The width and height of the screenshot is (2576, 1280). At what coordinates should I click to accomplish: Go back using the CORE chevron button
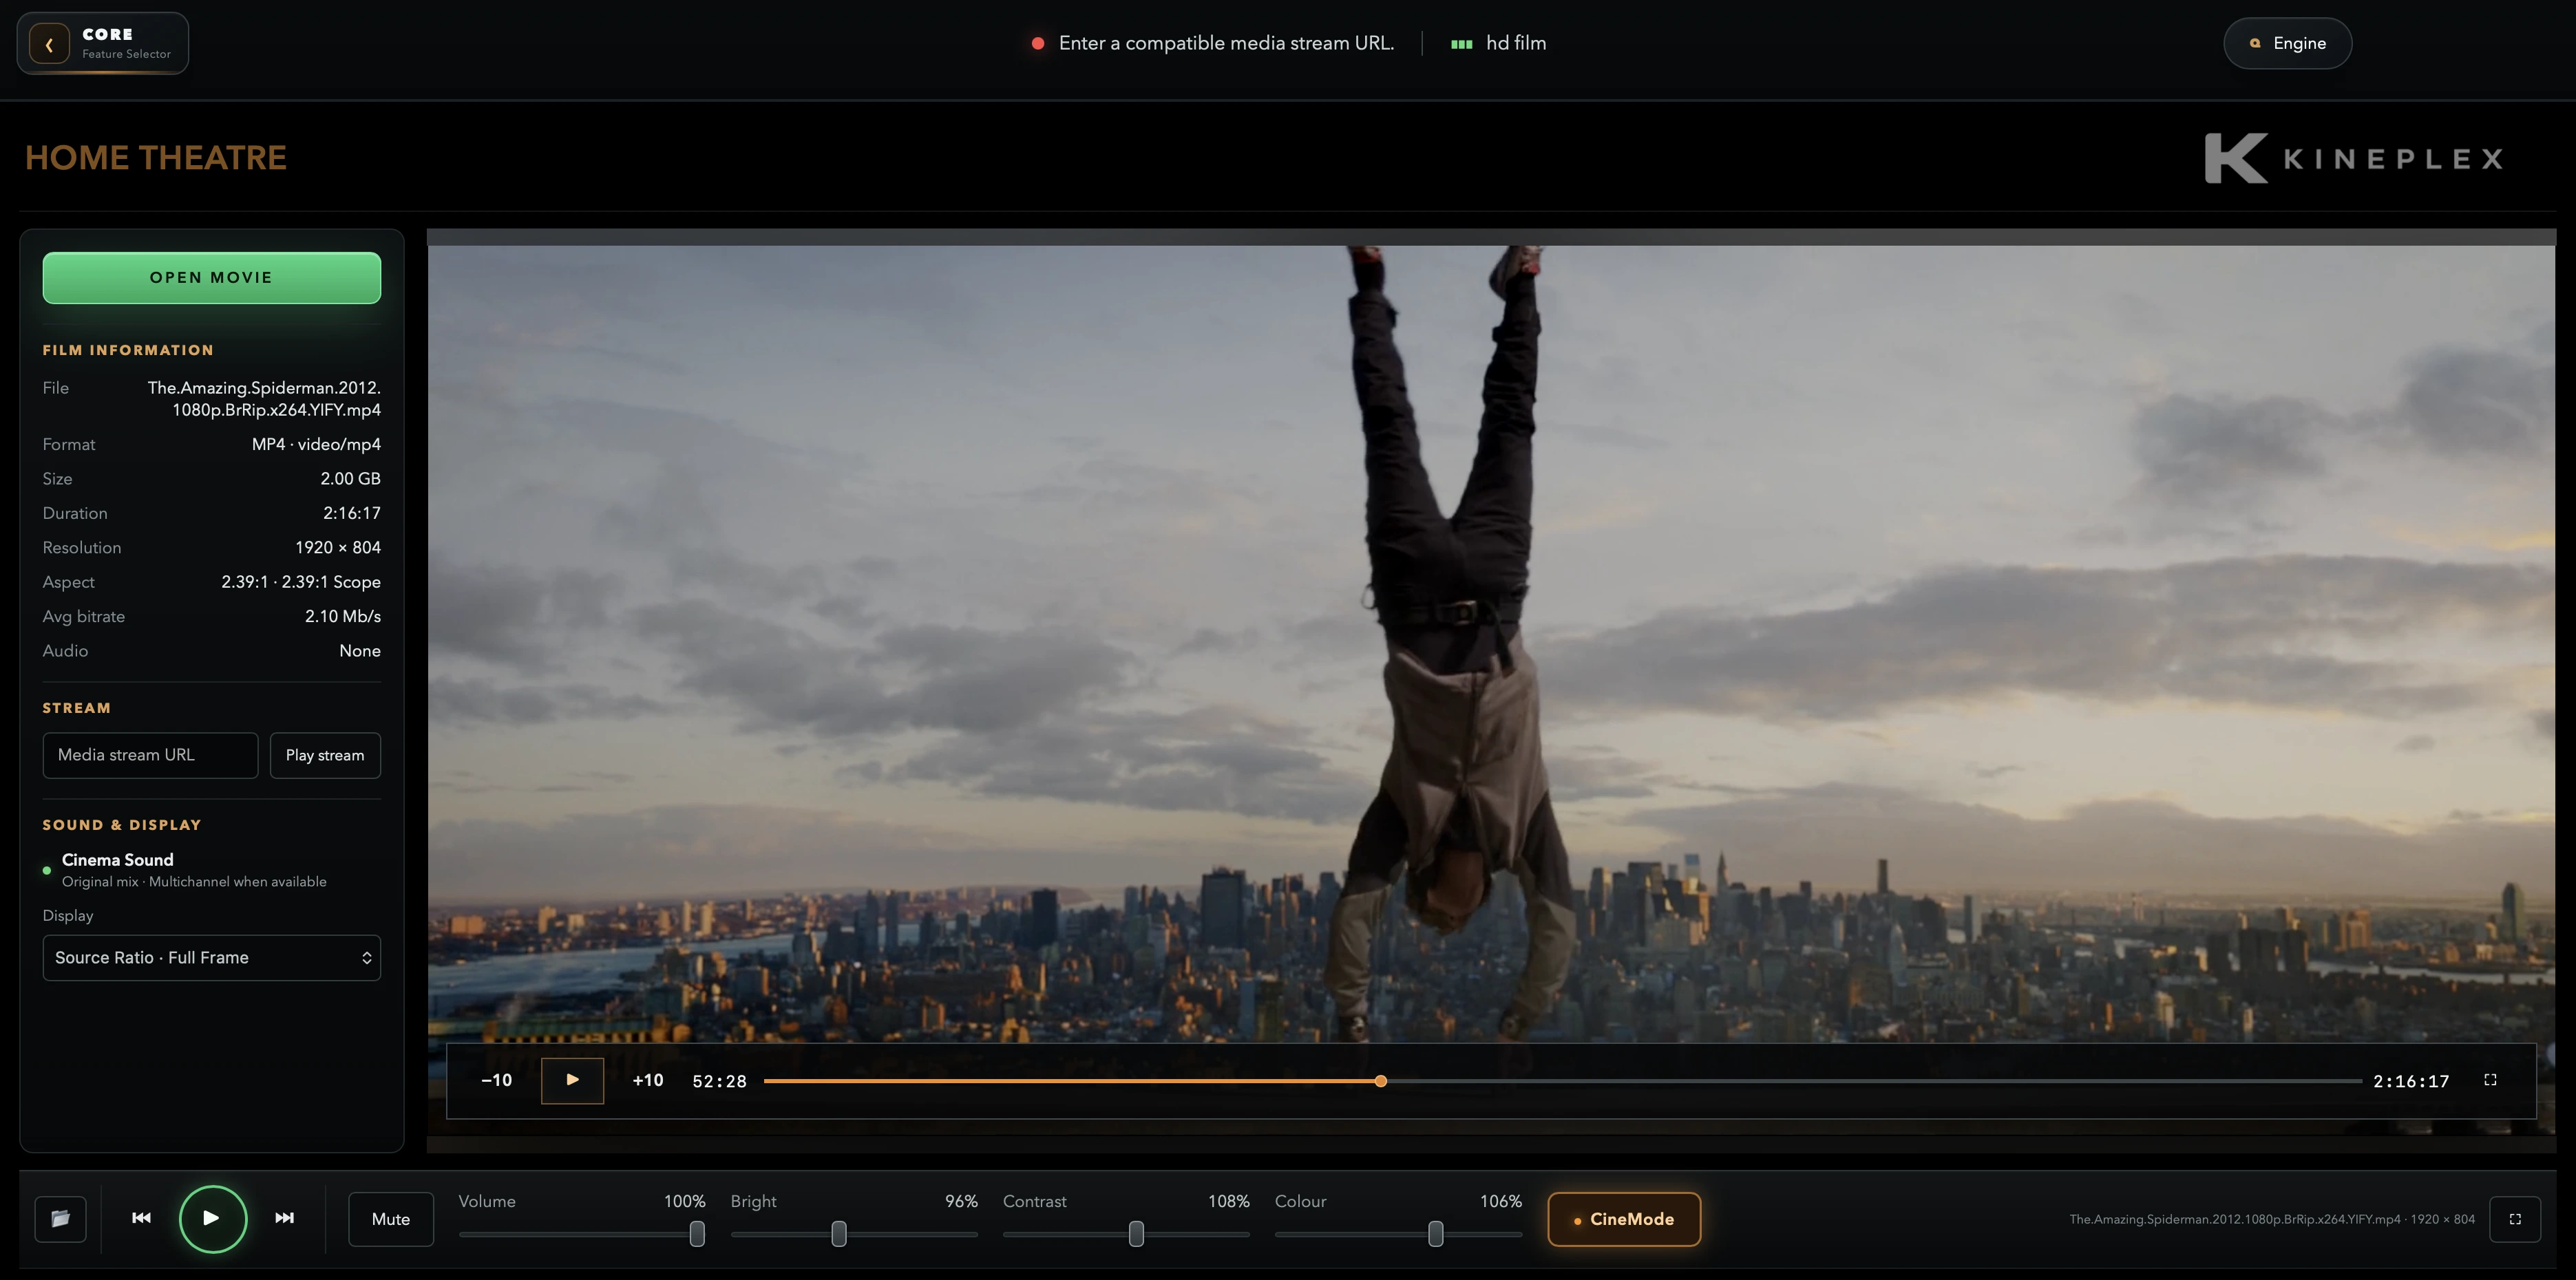pyautogui.click(x=49, y=44)
